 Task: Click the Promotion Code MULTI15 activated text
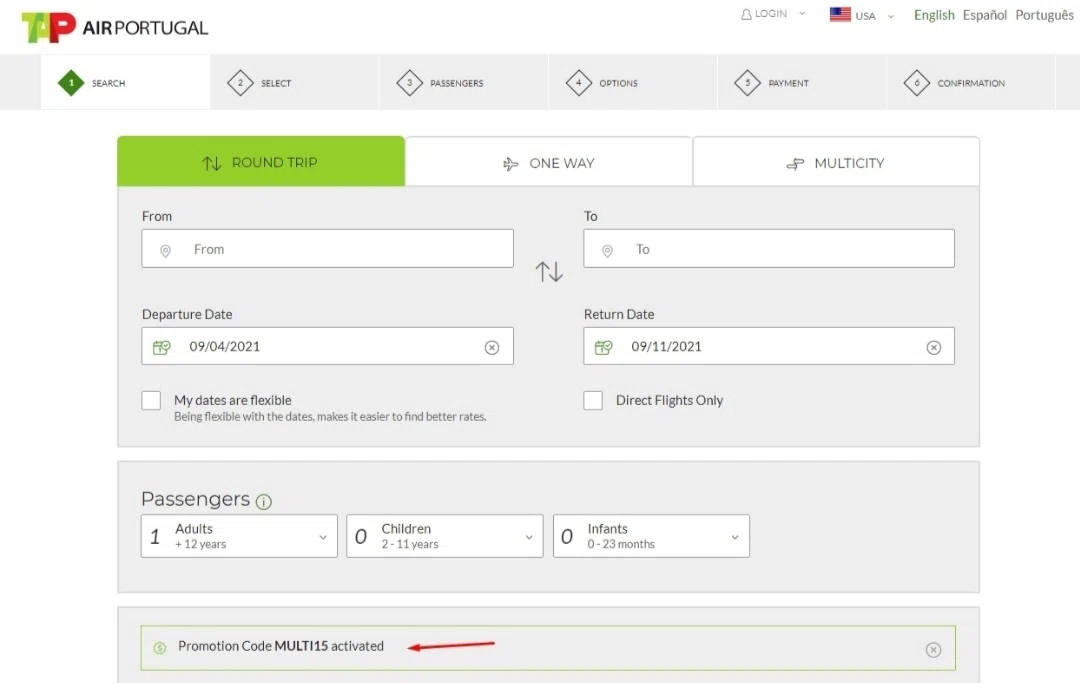click(280, 646)
